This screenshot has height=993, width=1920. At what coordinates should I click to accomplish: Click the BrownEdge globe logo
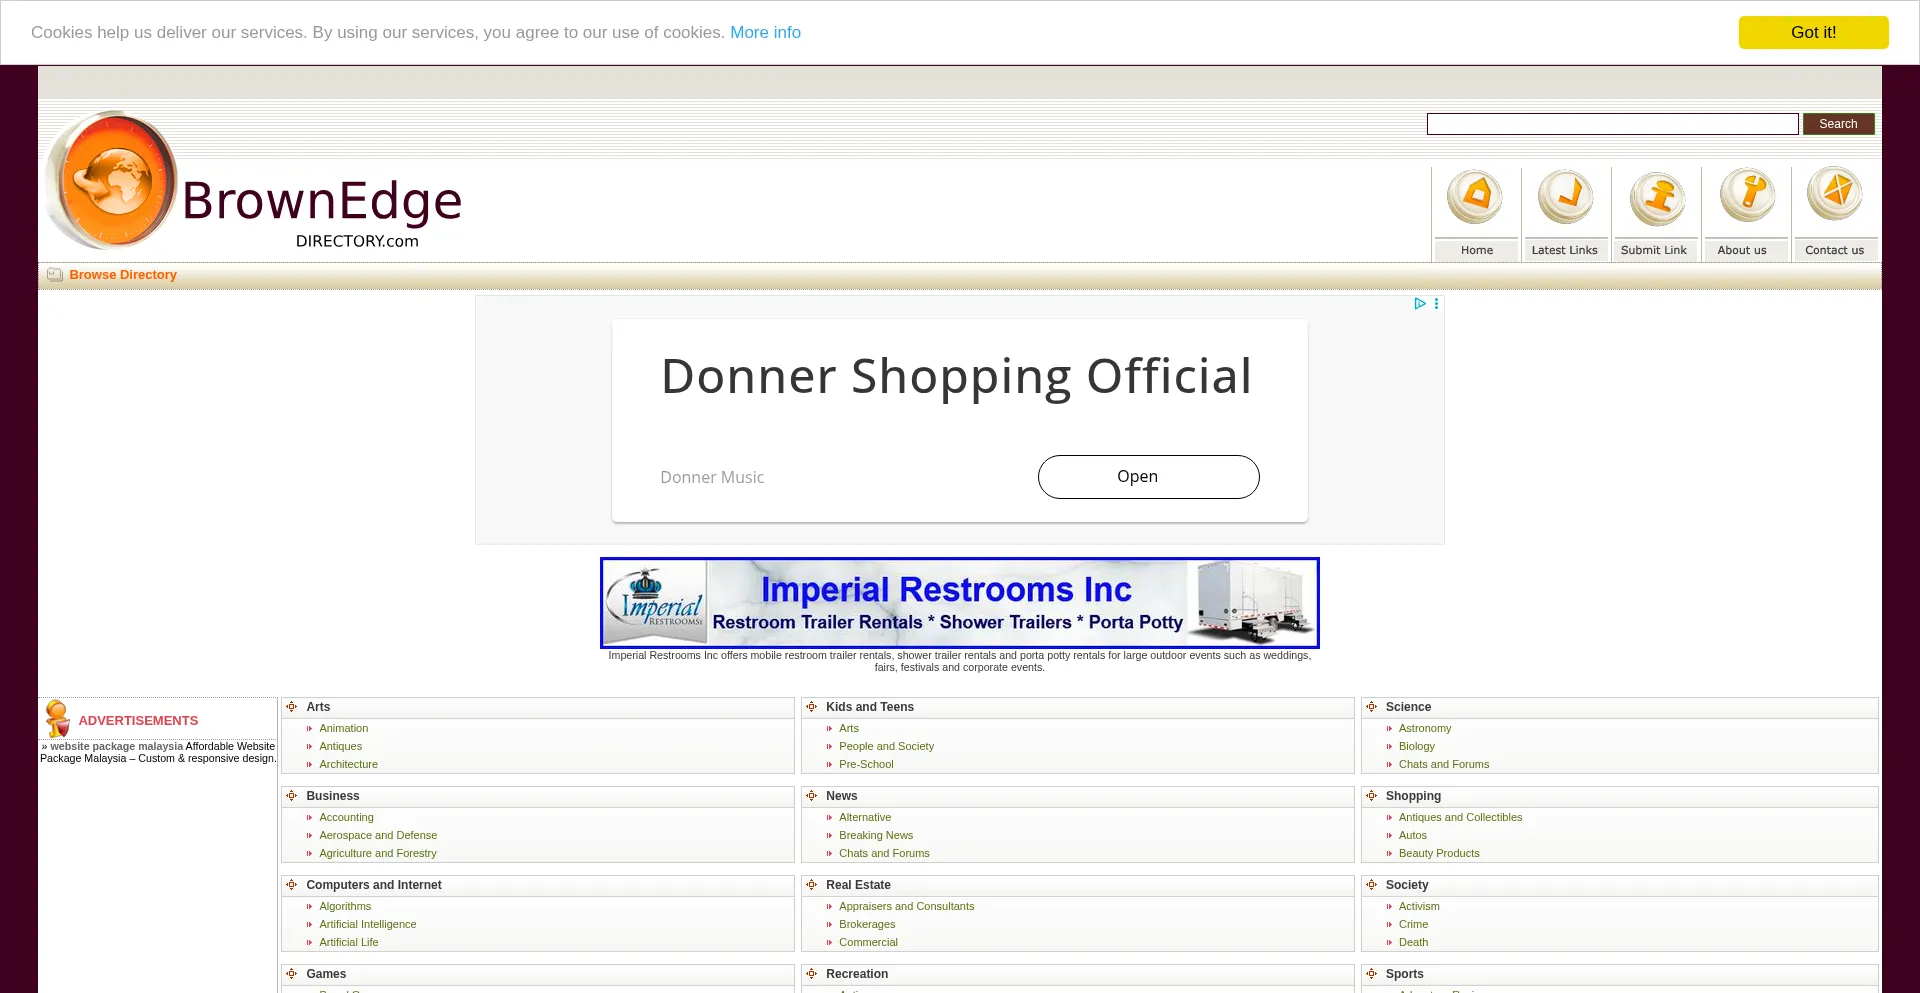113,181
